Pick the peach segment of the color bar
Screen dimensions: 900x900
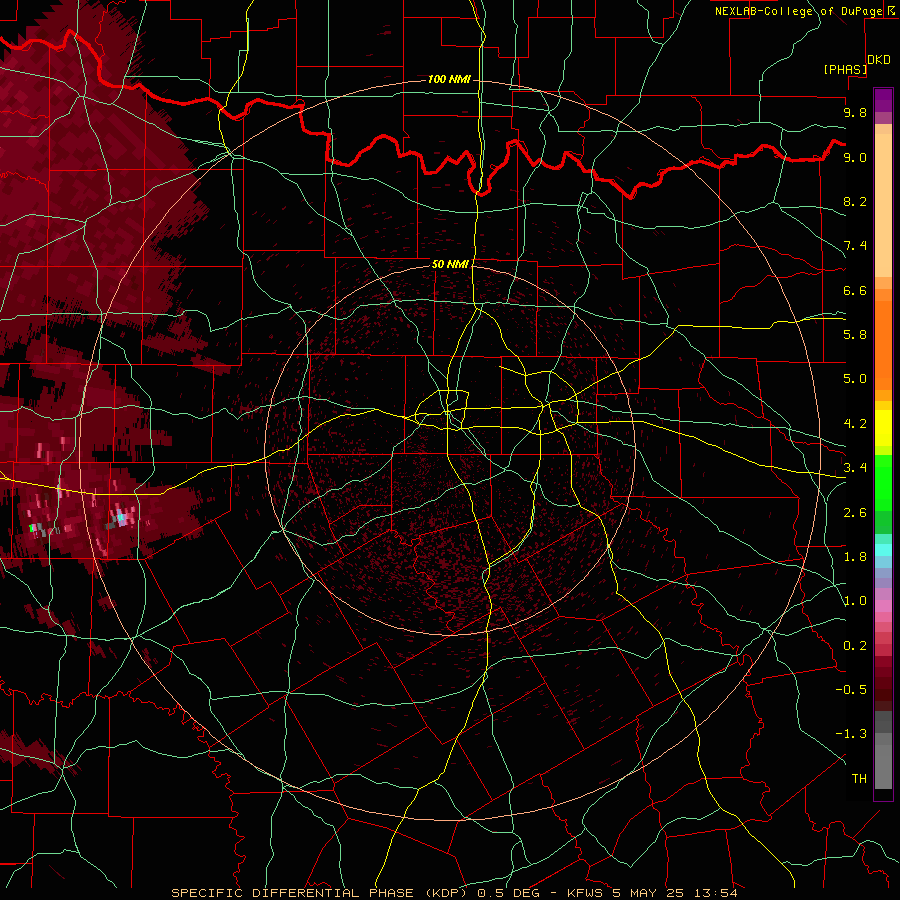point(883,205)
